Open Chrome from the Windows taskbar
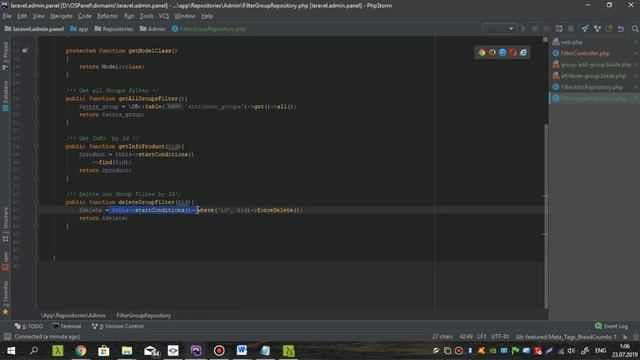 81,351
